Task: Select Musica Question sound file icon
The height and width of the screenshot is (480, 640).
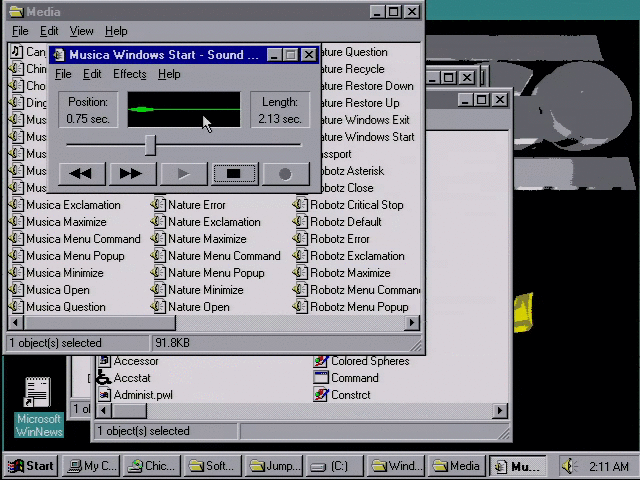Action: click(16, 307)
